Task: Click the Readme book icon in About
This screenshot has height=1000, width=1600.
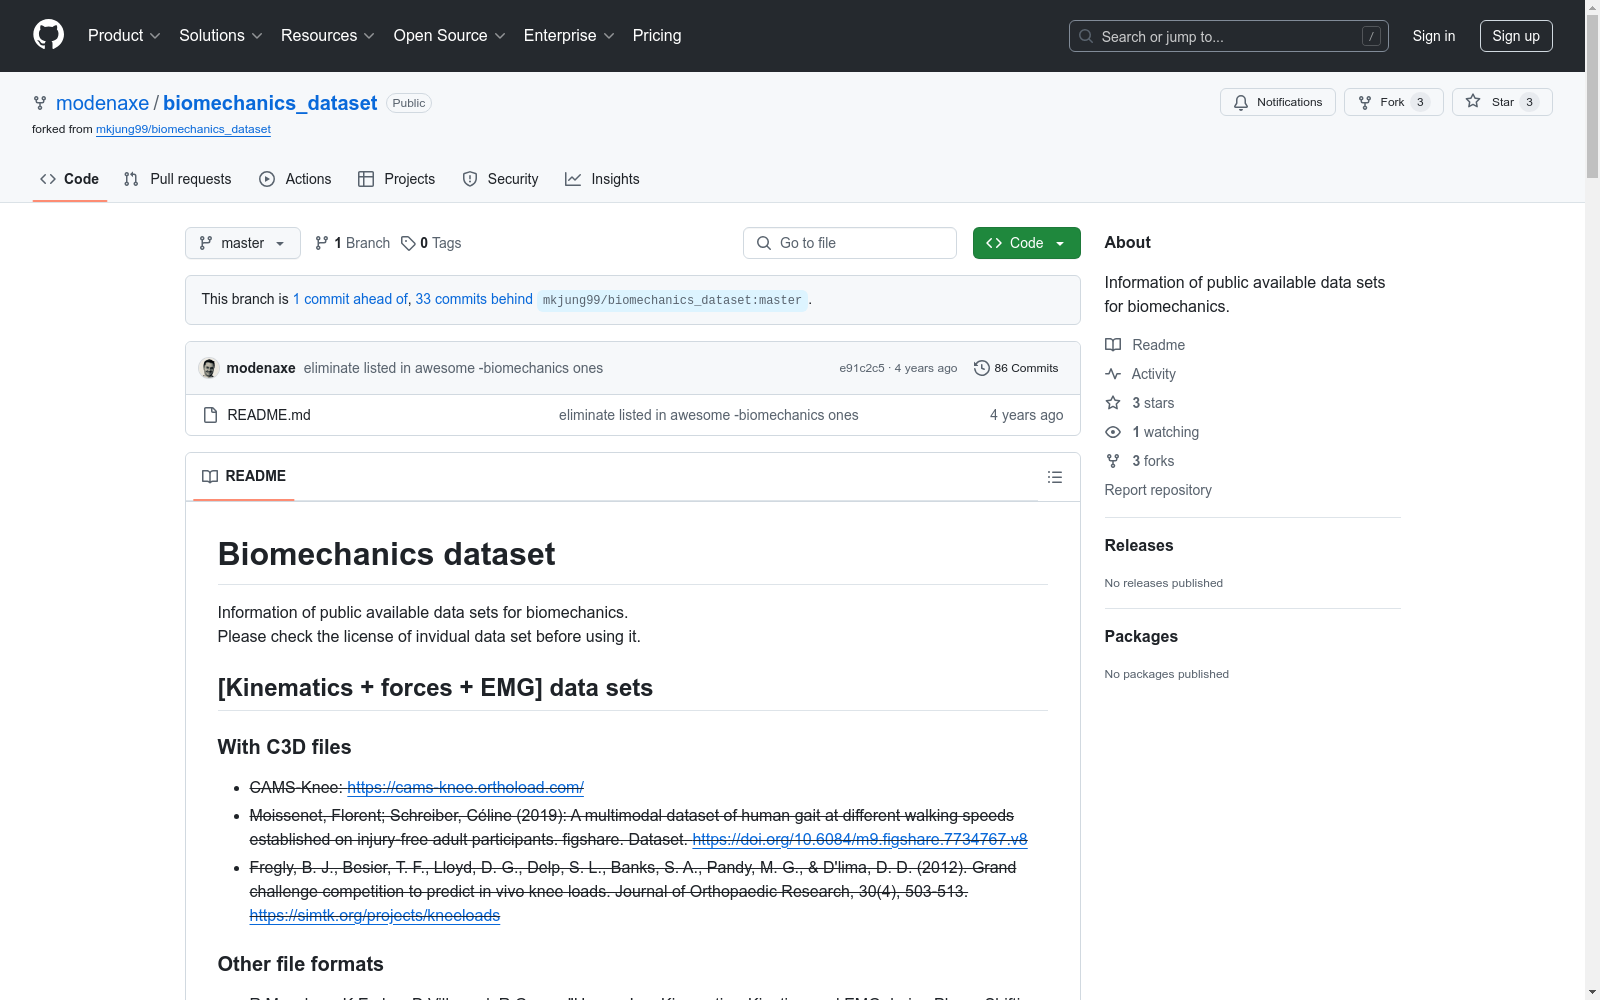Action: click(1113, 345)
